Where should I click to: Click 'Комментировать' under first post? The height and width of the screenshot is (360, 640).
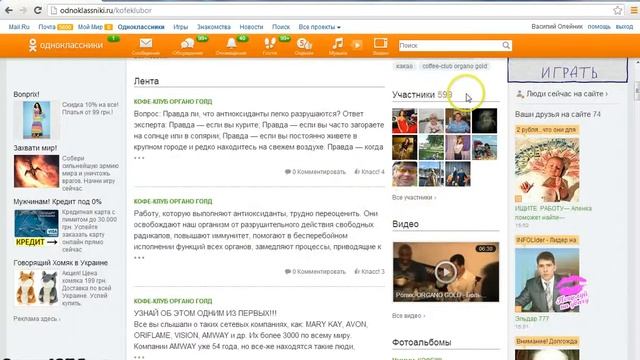(319, 172)
